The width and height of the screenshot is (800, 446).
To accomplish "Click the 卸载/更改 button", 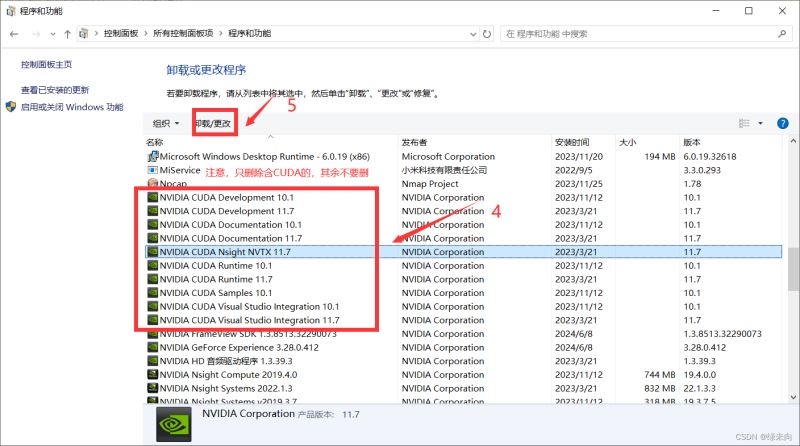I will (214, 123).
